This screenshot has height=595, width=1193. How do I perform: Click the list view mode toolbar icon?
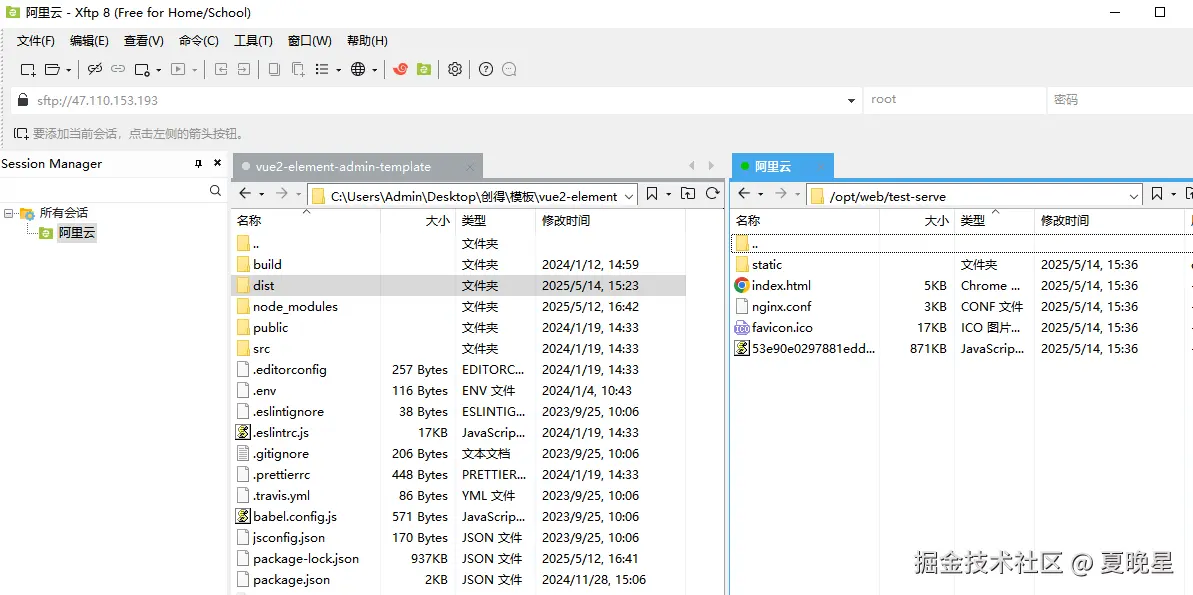322,69
